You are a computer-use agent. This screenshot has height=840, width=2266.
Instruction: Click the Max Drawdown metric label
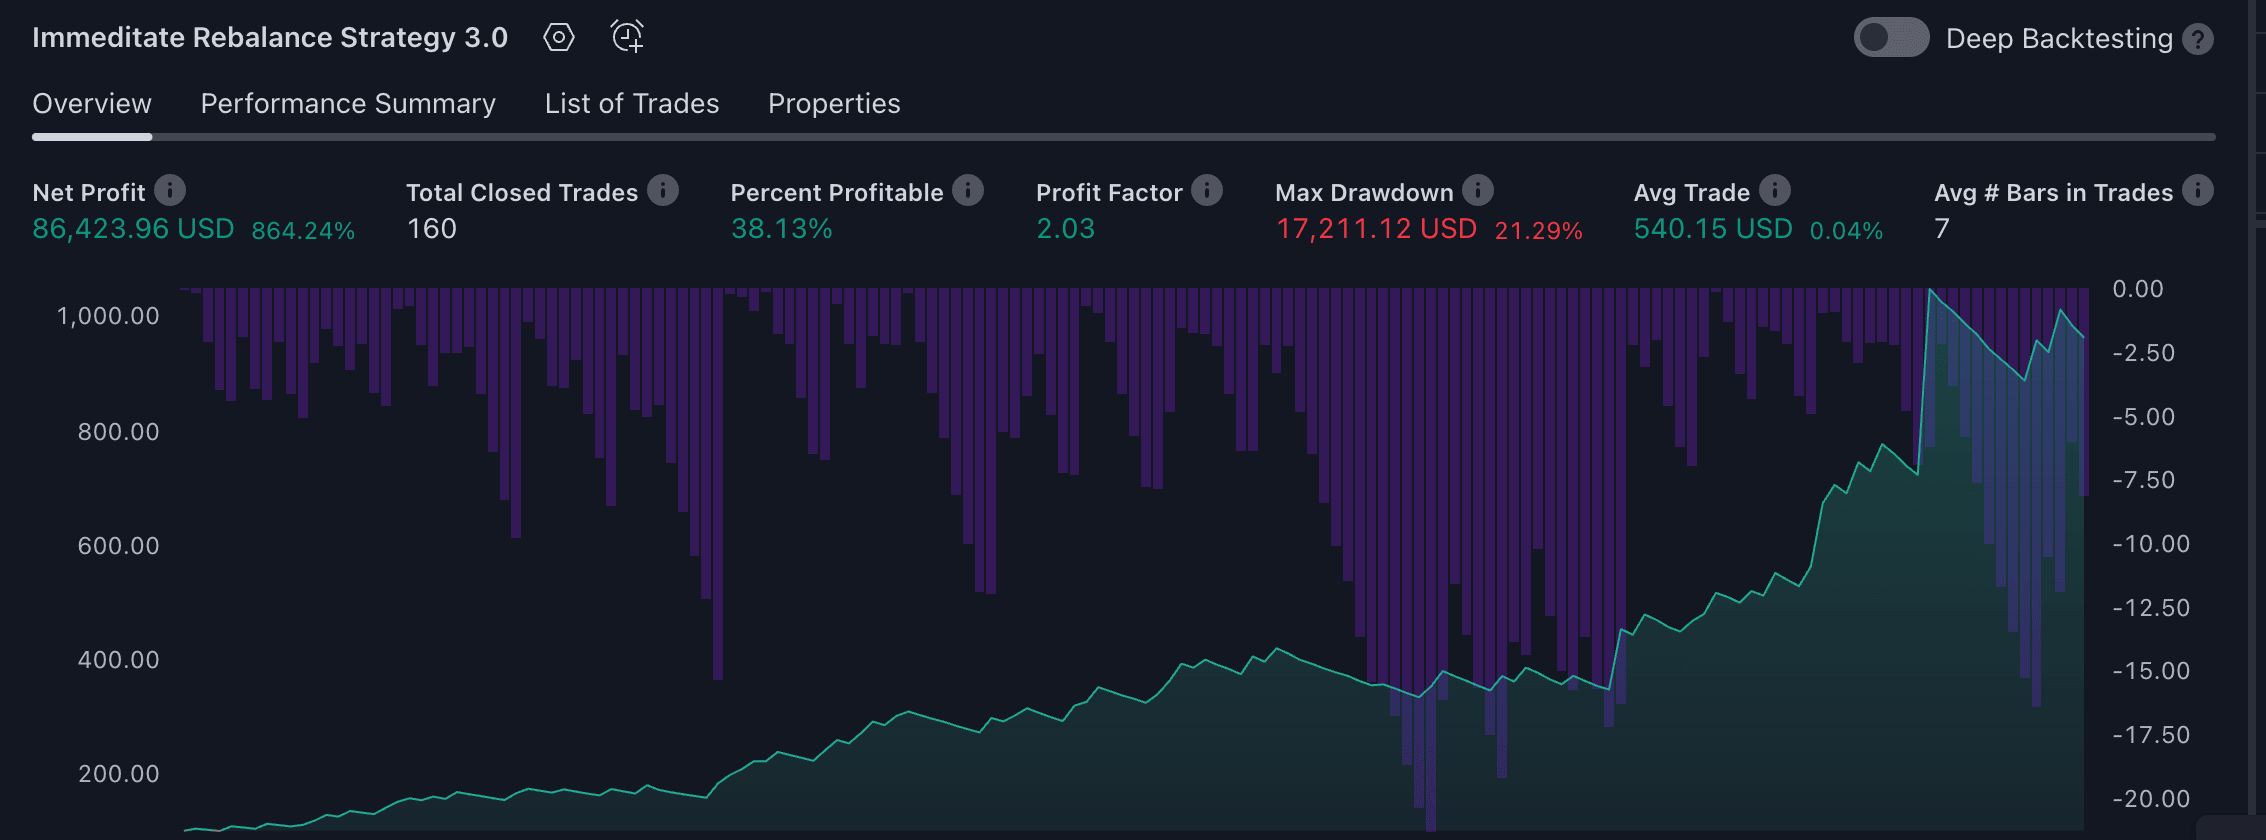click(1364, 192)
